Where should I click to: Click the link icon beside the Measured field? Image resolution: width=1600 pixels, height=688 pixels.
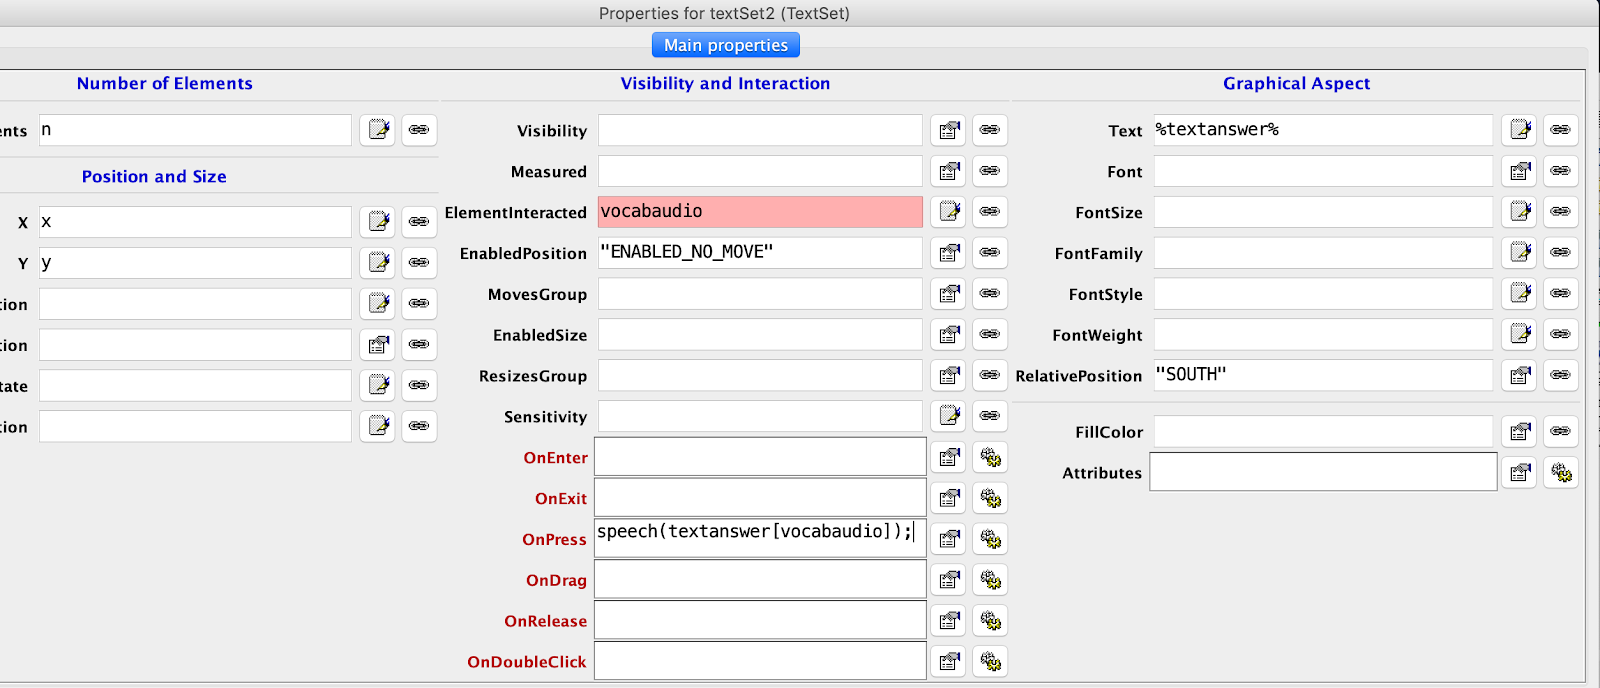pyautogui.click(x=989, y=171)
